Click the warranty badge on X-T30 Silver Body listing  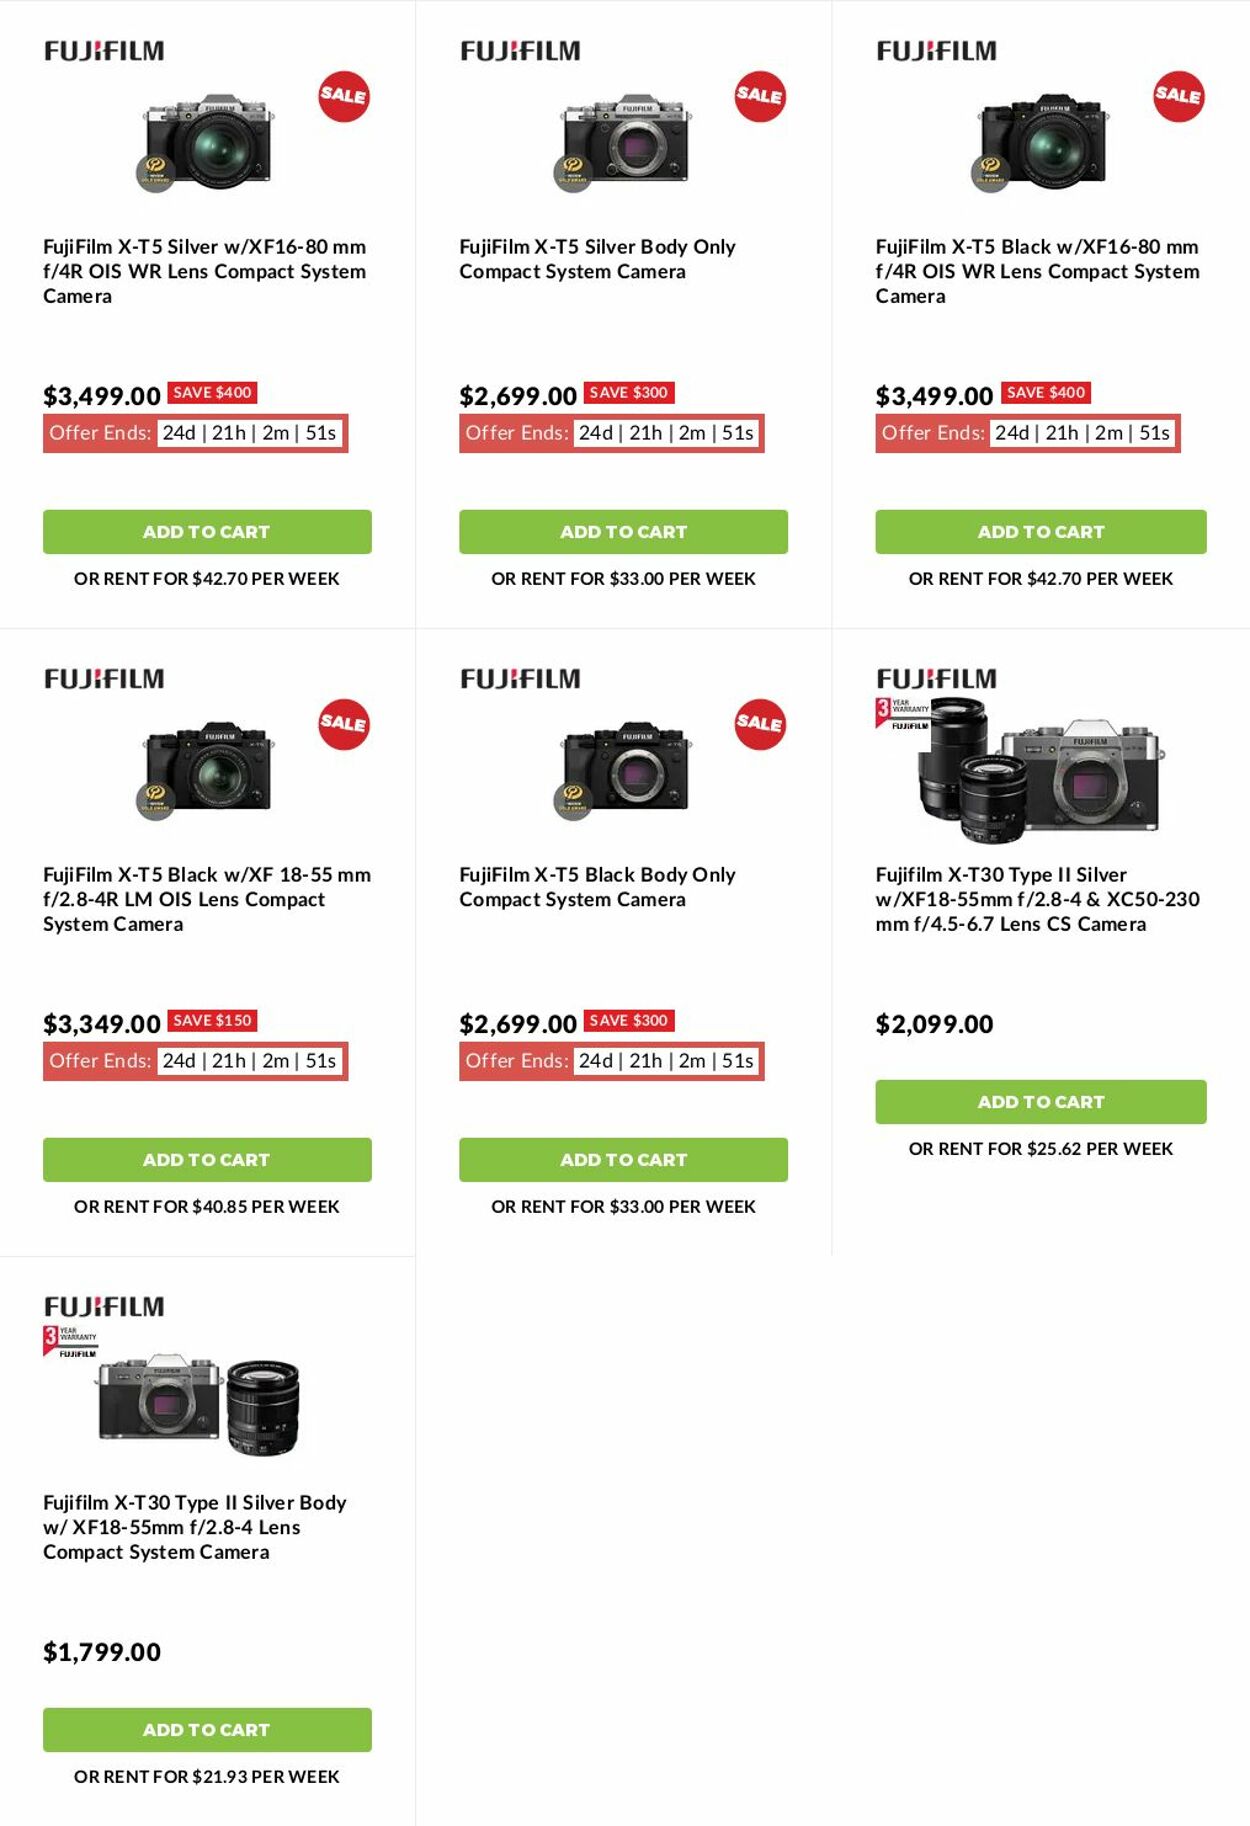pyautogui.click(x=70, y=1343)
